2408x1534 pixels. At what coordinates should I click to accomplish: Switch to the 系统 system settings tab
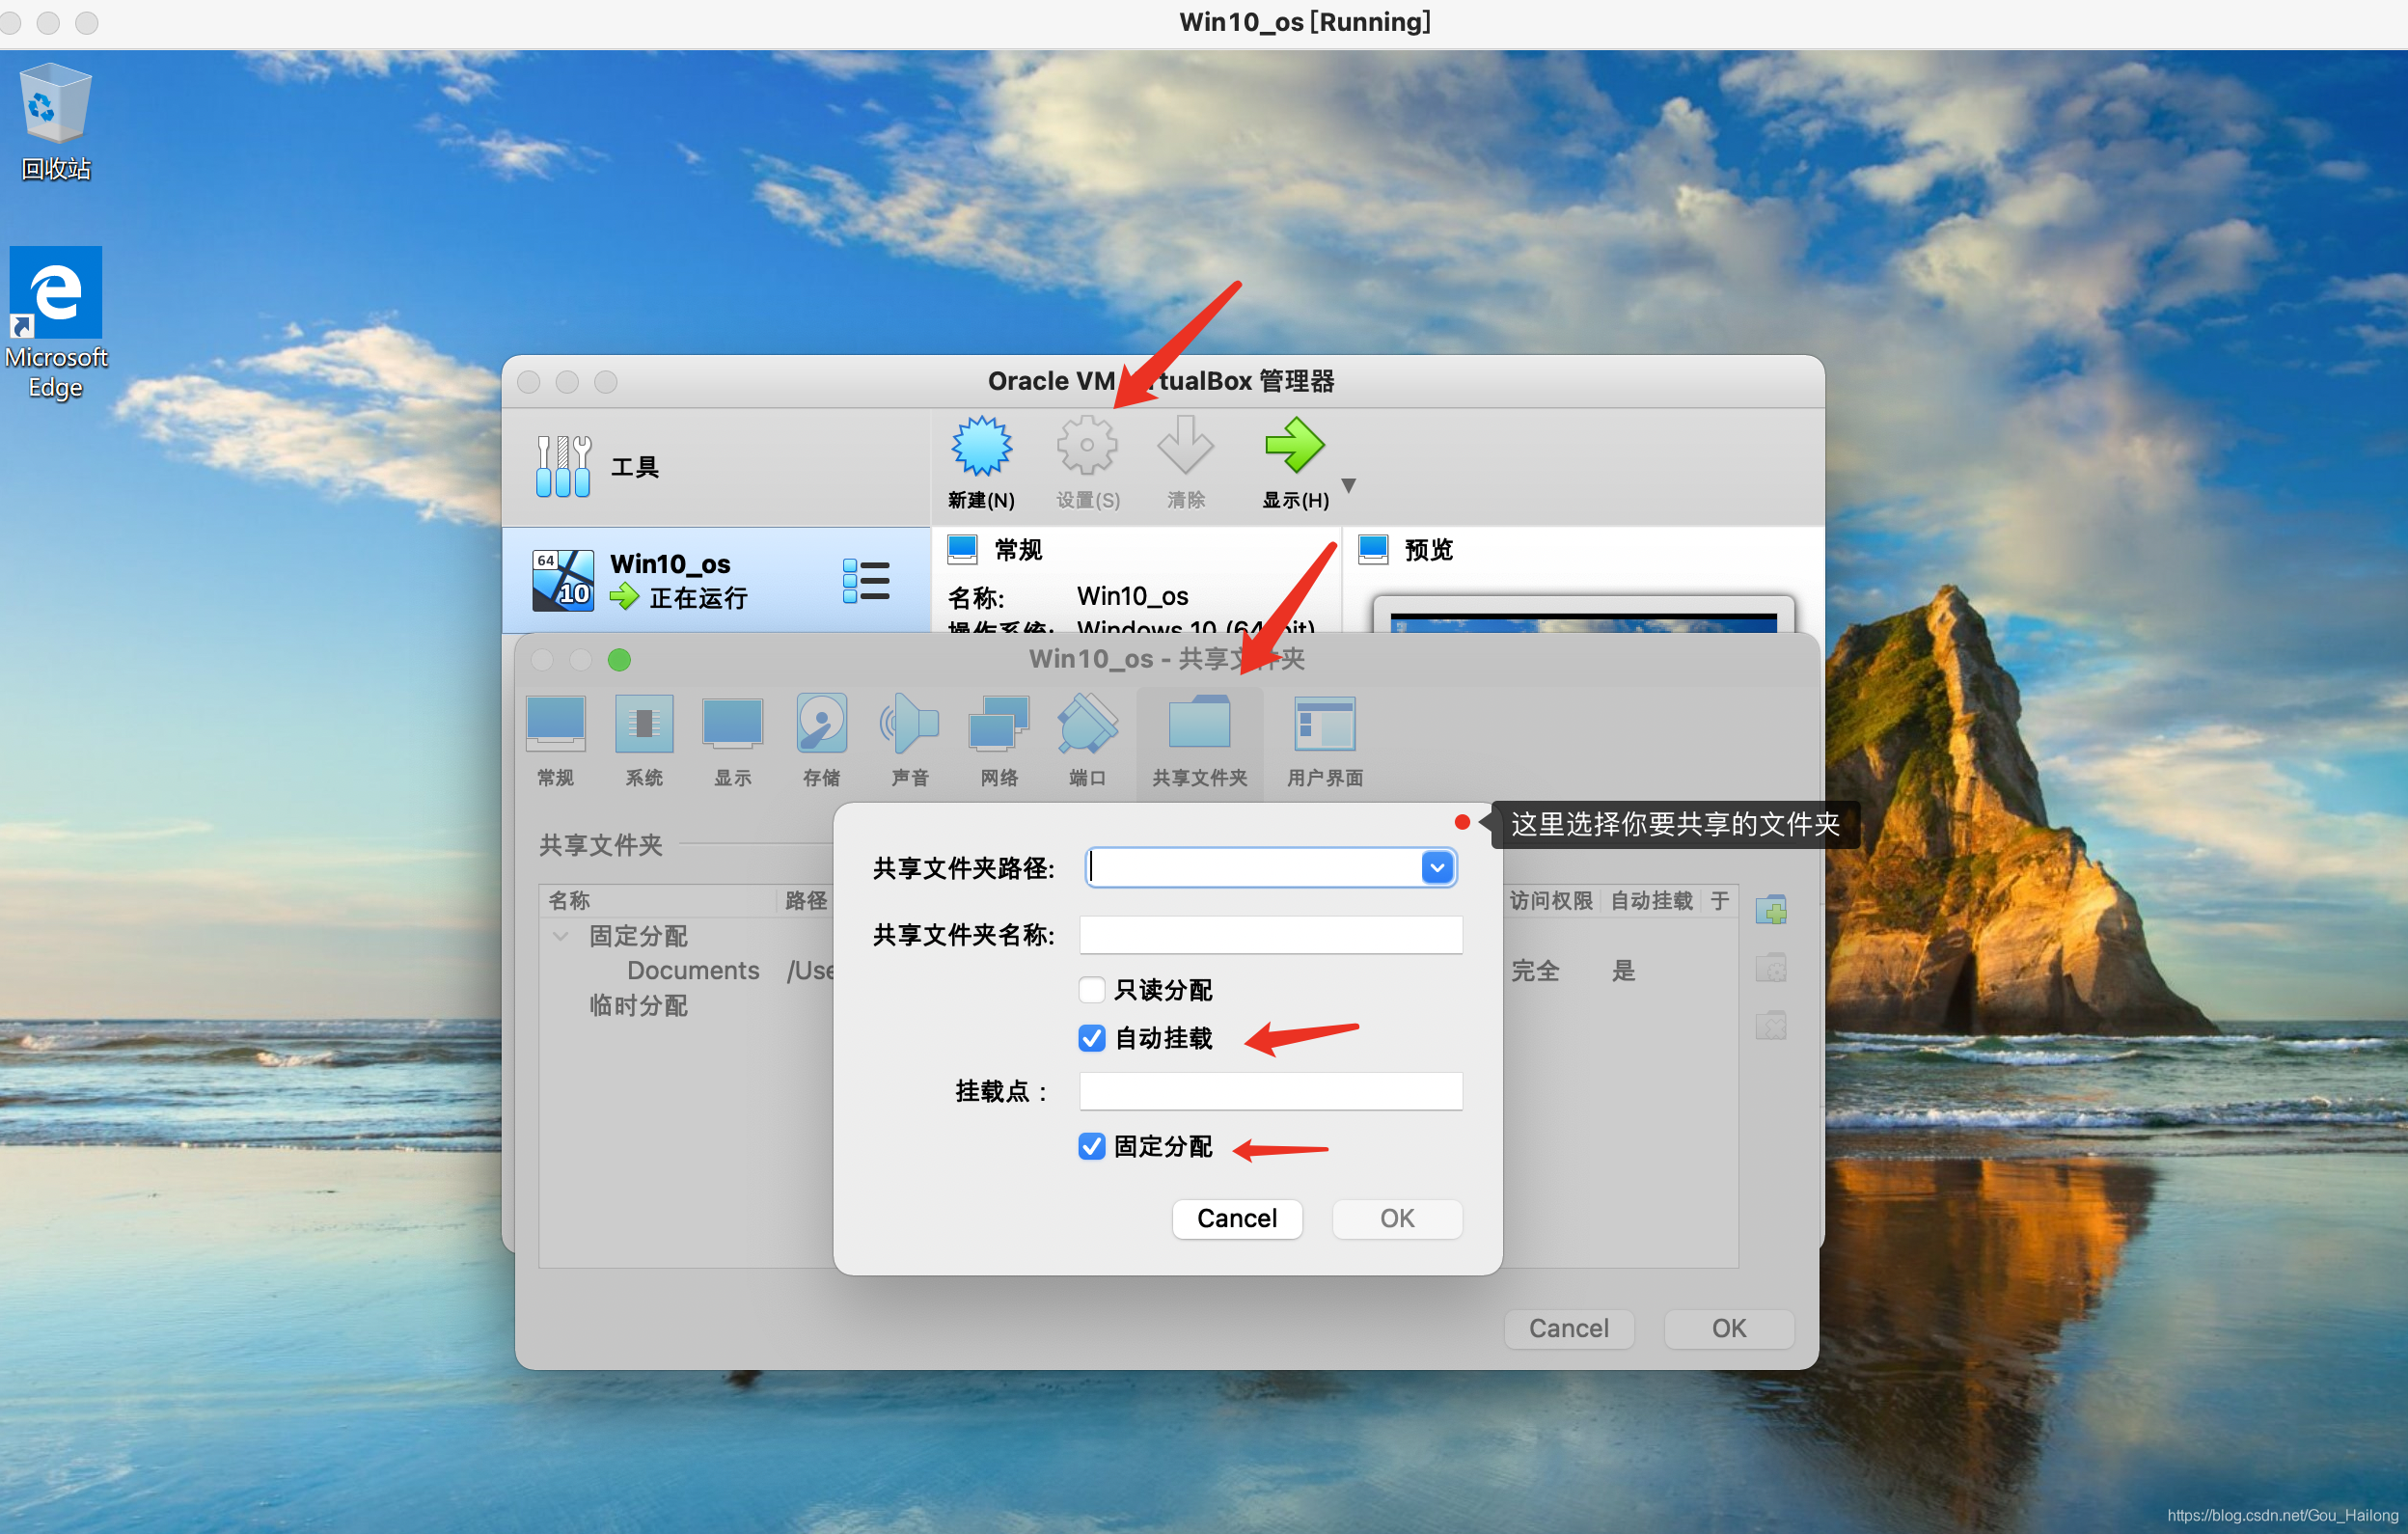(644, 741)
